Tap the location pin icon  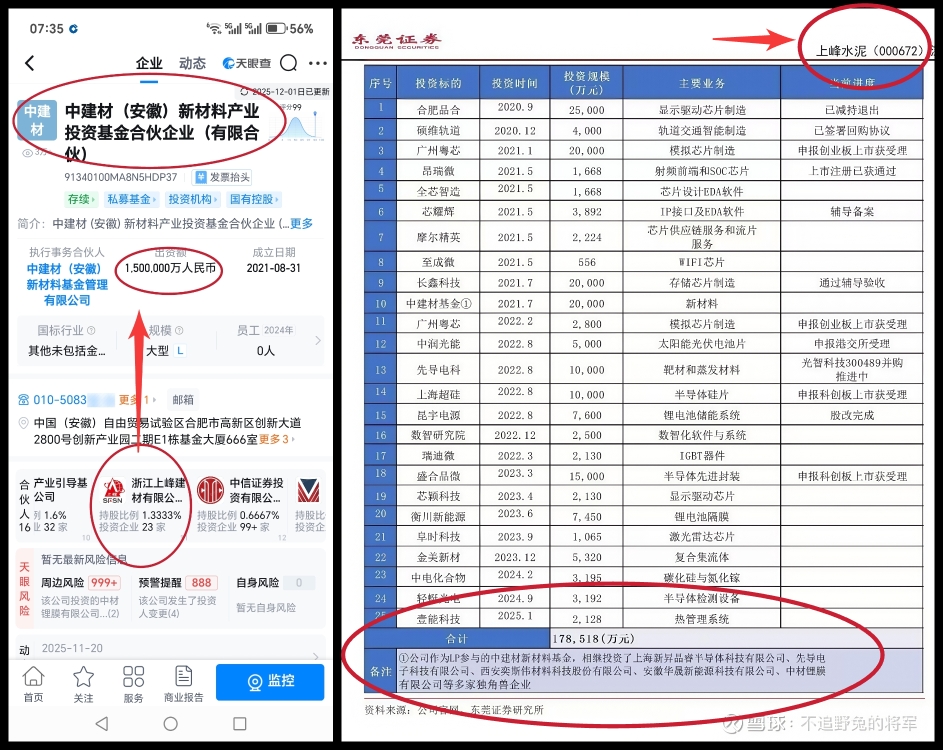tap(23, 423)
